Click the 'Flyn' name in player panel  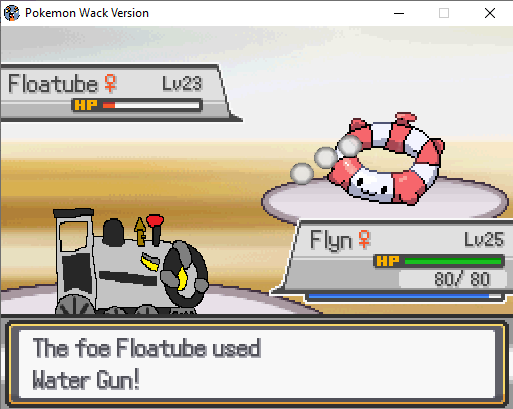coord(331,240)
